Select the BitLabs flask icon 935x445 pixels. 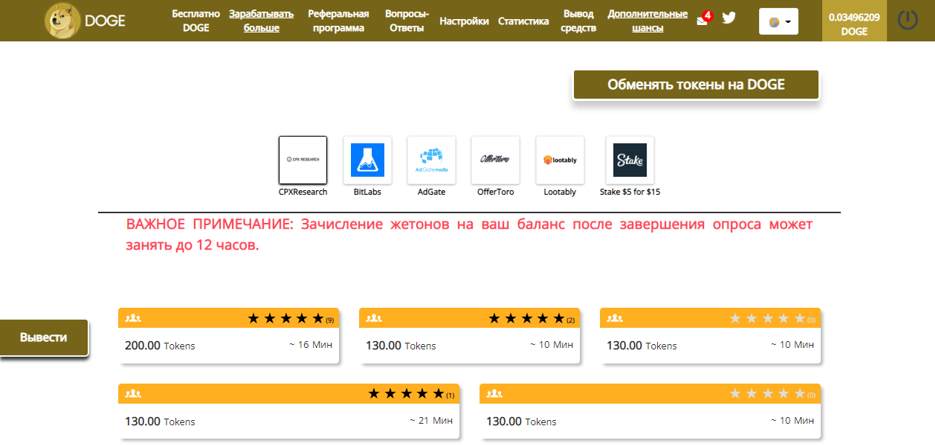pos(367,160)
